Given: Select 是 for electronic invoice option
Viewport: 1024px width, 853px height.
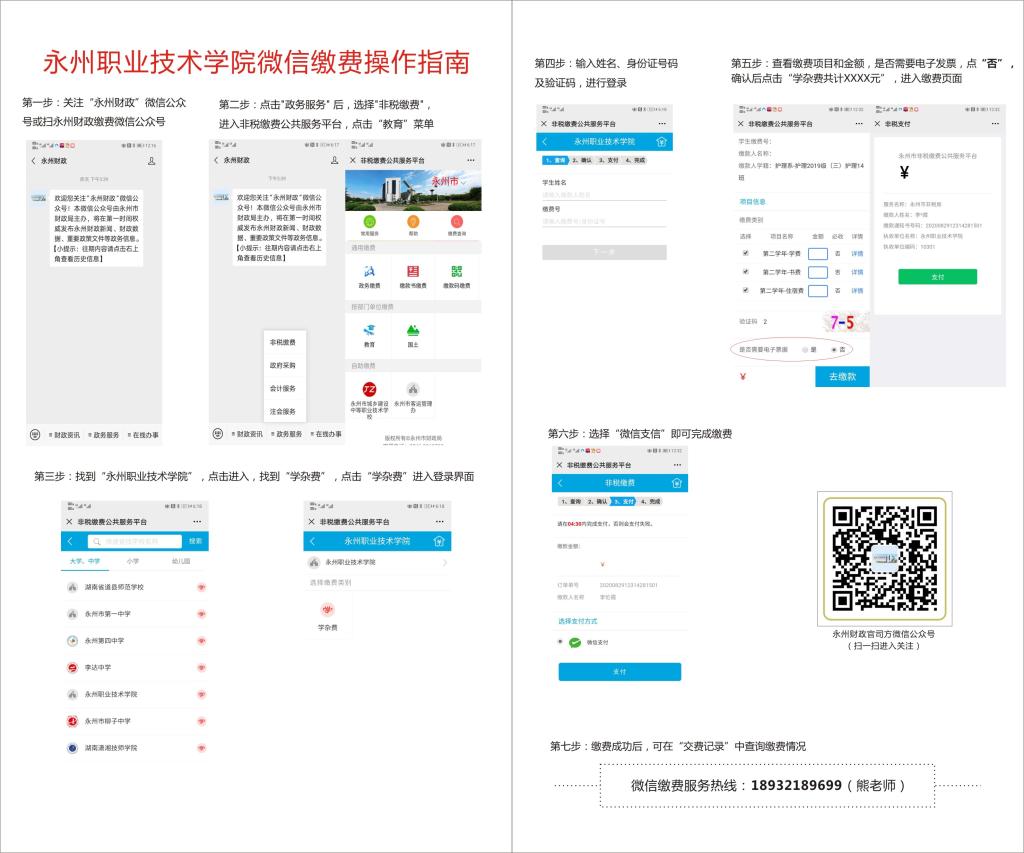Looking at the screenshot, I should coord(805,350).
